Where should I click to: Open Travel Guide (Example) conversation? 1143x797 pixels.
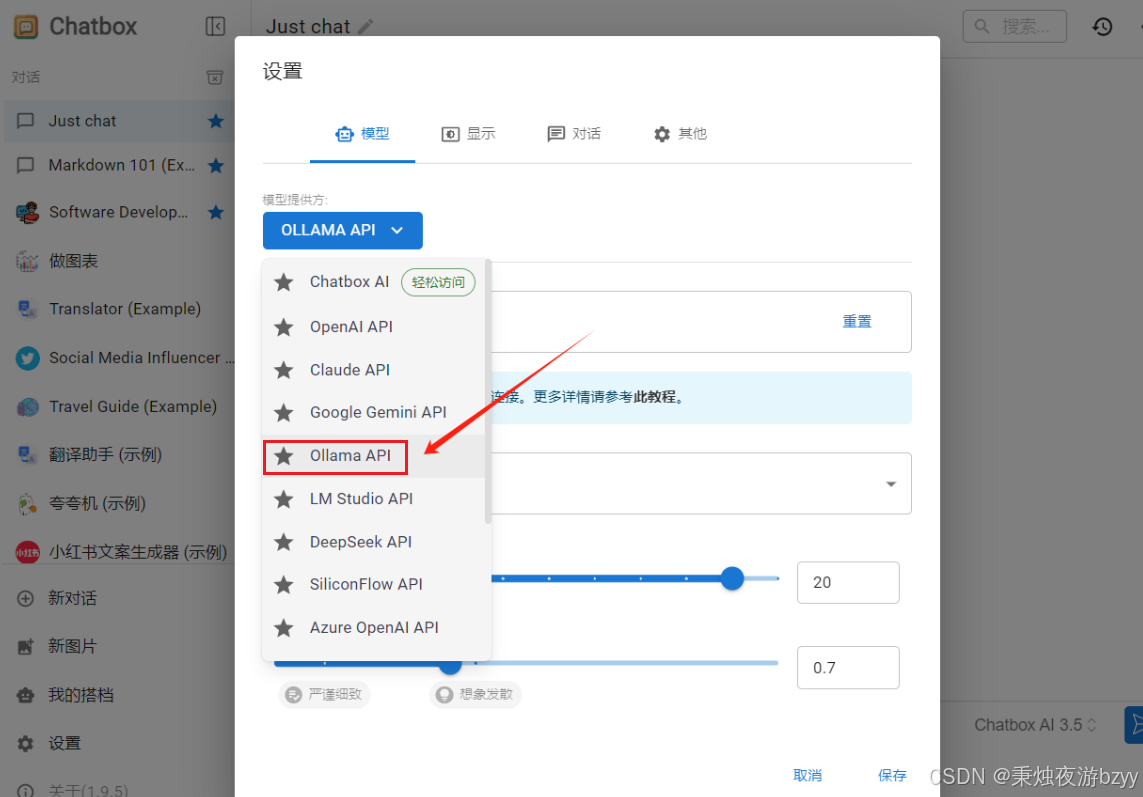pos(117,406)
